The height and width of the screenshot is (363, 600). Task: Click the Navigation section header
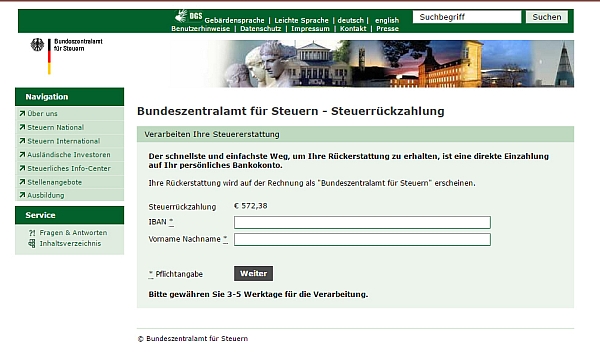(x=70, y=97)
